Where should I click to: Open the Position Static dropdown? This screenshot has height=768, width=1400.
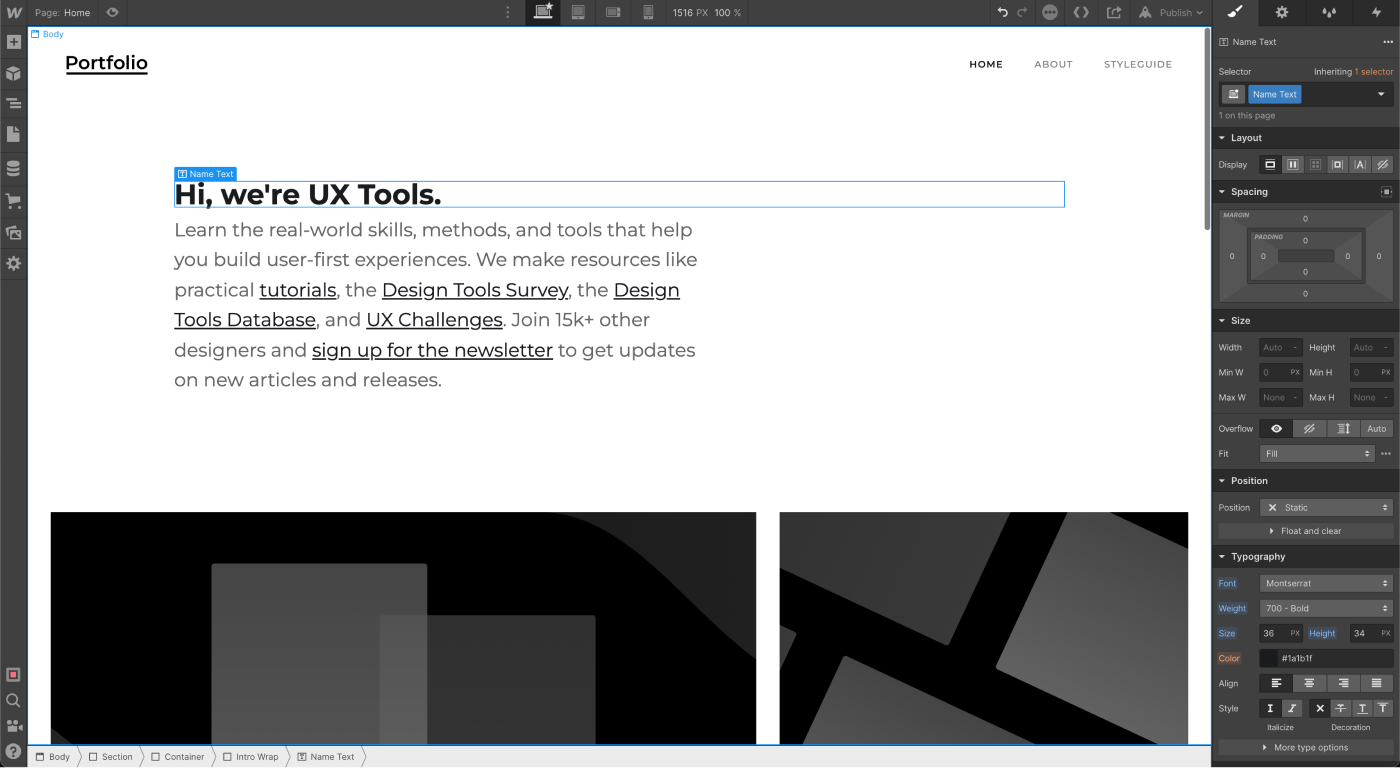coord(1326,507)
